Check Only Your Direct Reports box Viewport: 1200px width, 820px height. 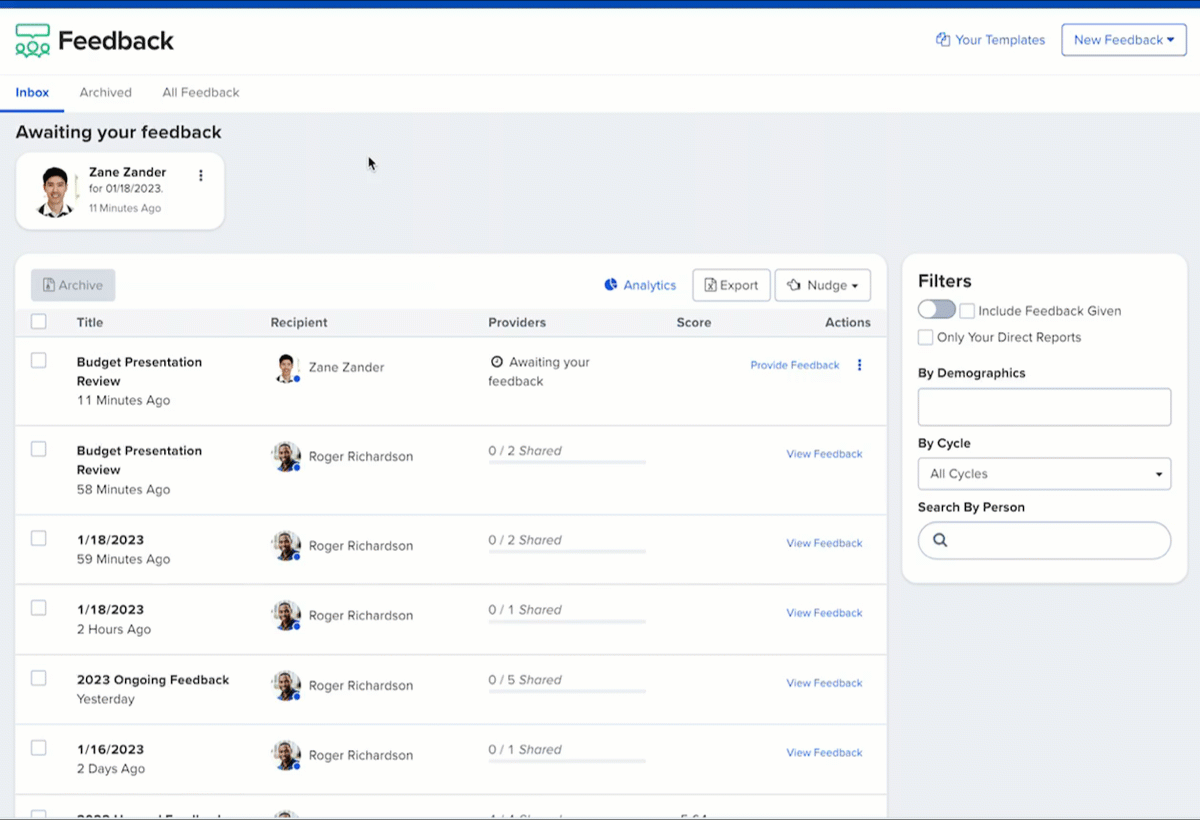926,337
